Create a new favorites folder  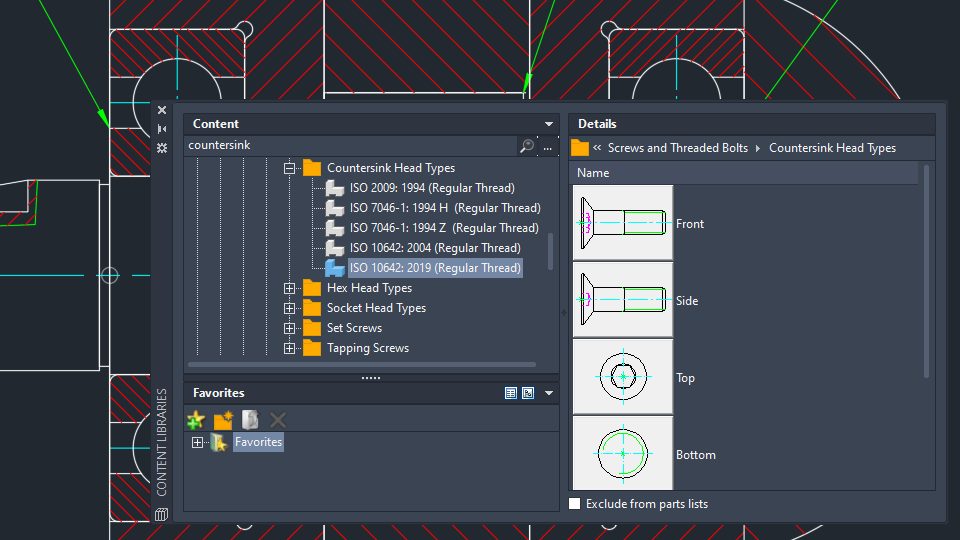click(223, 420)
